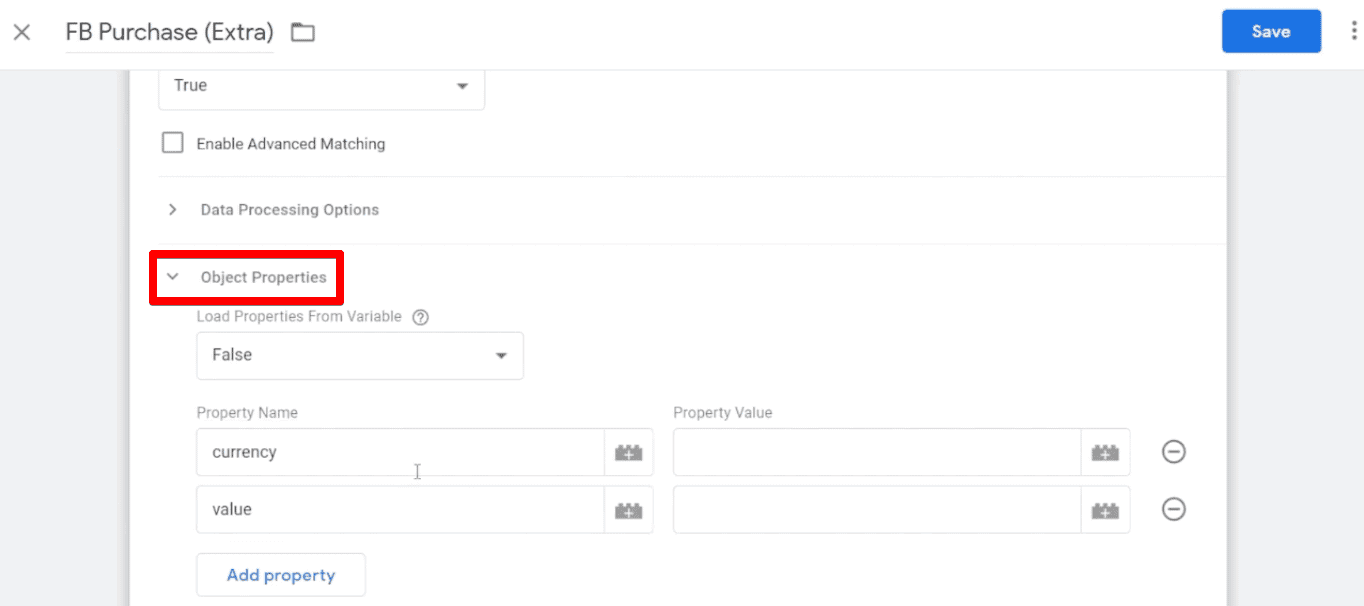
Task: Click the Add property button
Action: (x=280, y=574)
